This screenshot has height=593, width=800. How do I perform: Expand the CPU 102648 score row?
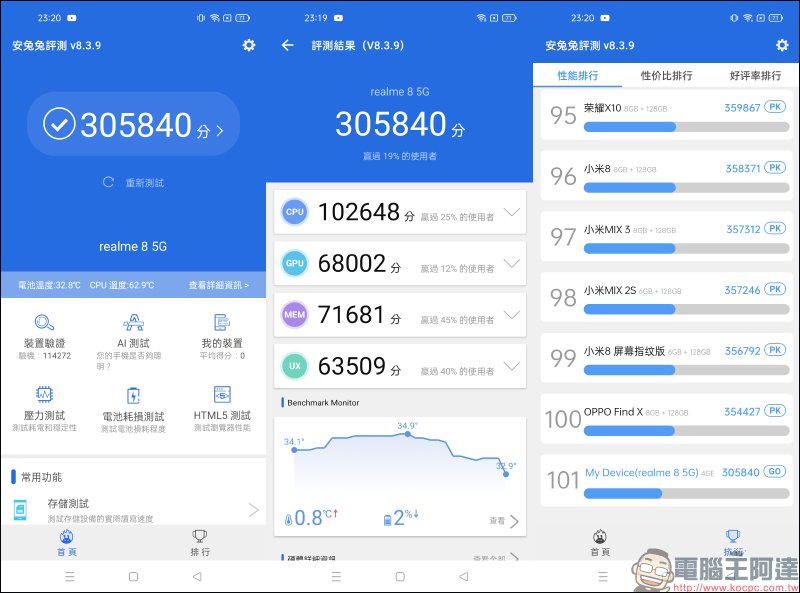coord(400,212)
